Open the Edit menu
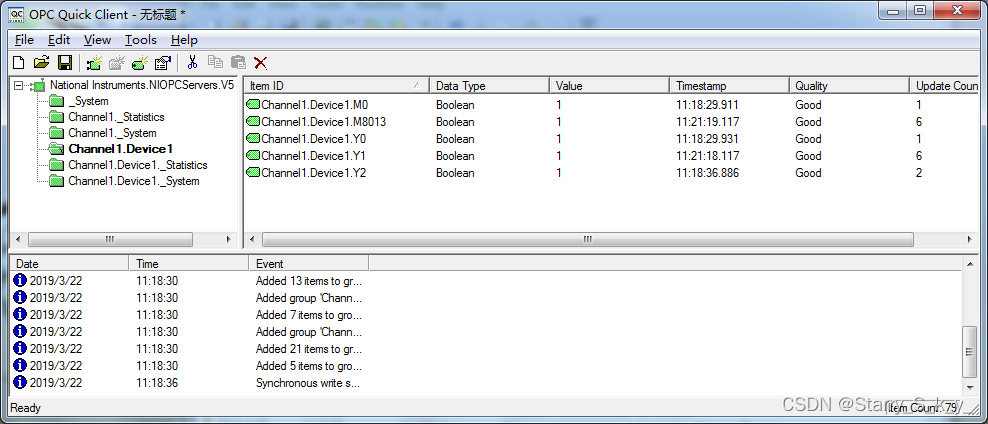This screenshot has height=424, width=988. point(59,40)
